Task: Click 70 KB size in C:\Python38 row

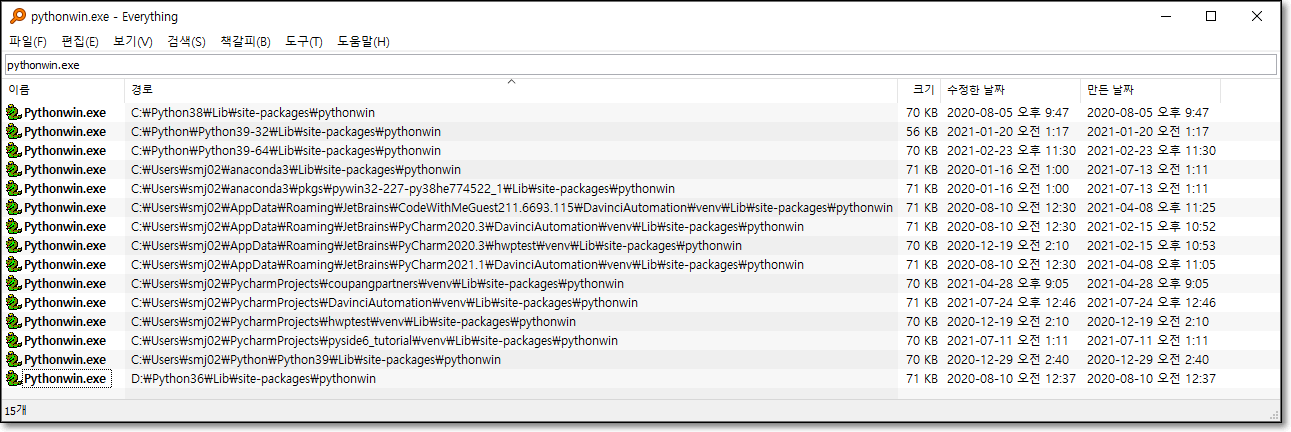Action: [x=921, y=113]
